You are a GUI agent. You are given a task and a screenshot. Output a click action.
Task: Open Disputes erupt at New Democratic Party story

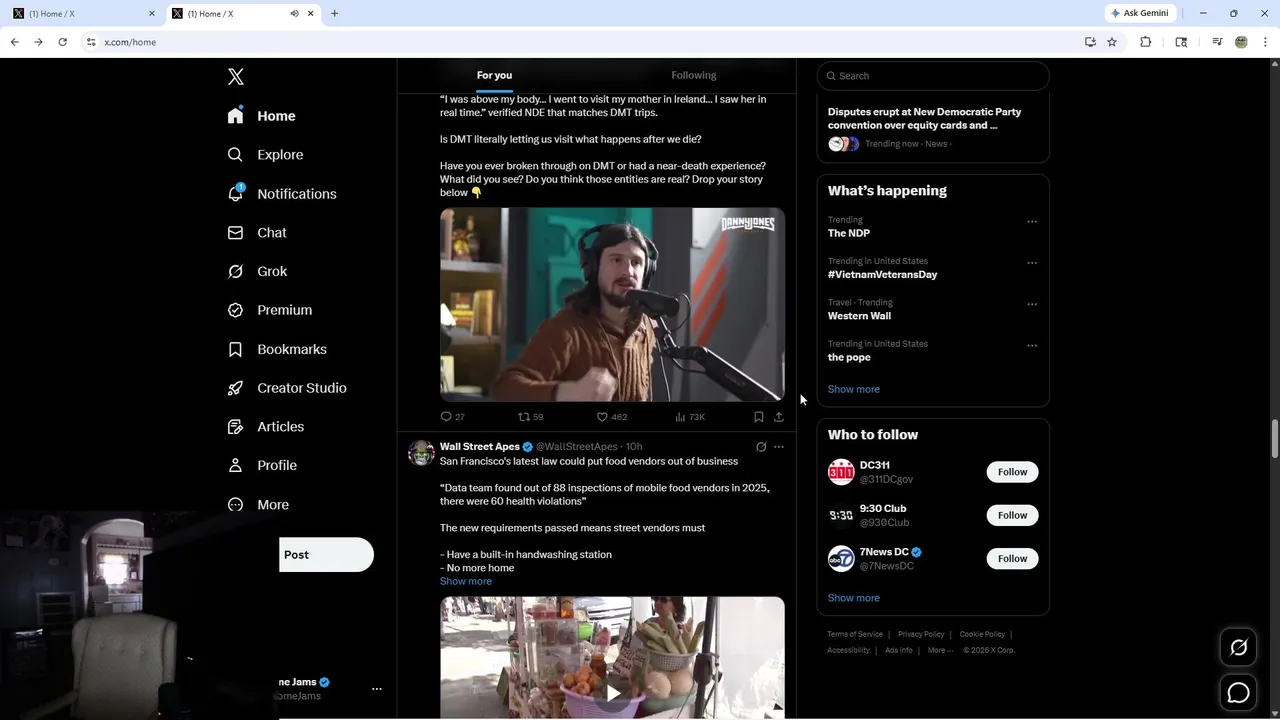(x=924, y=119)
